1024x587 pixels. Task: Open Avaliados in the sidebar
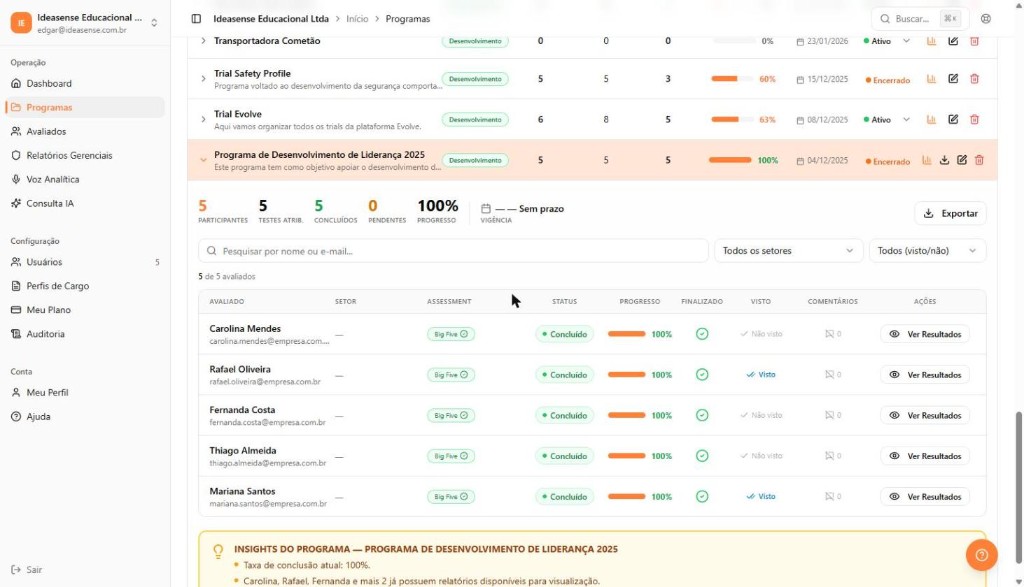coord(85,131)
